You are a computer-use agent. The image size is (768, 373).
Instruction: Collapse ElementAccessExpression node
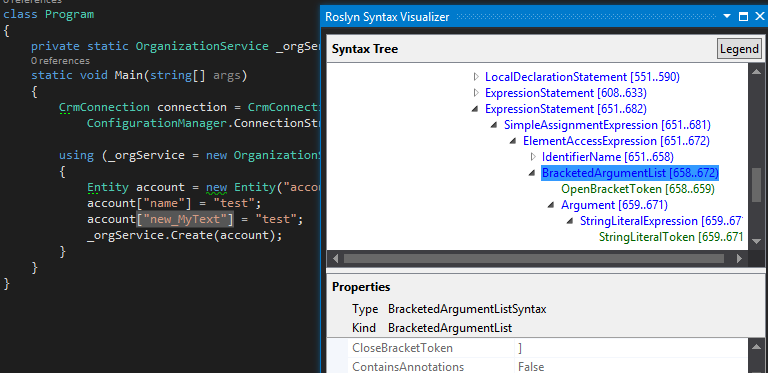(514, 141)
